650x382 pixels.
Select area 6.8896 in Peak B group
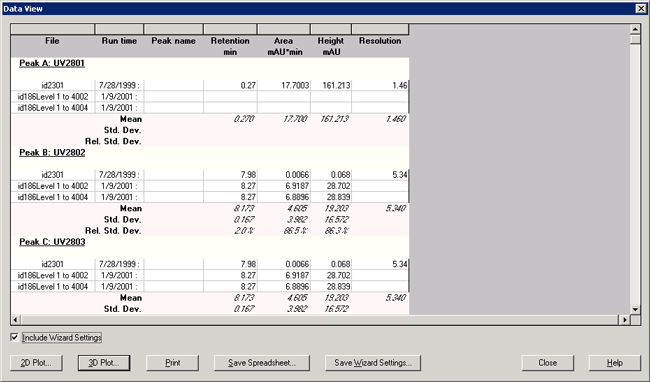pyautogui.click(x=284, y=197)
